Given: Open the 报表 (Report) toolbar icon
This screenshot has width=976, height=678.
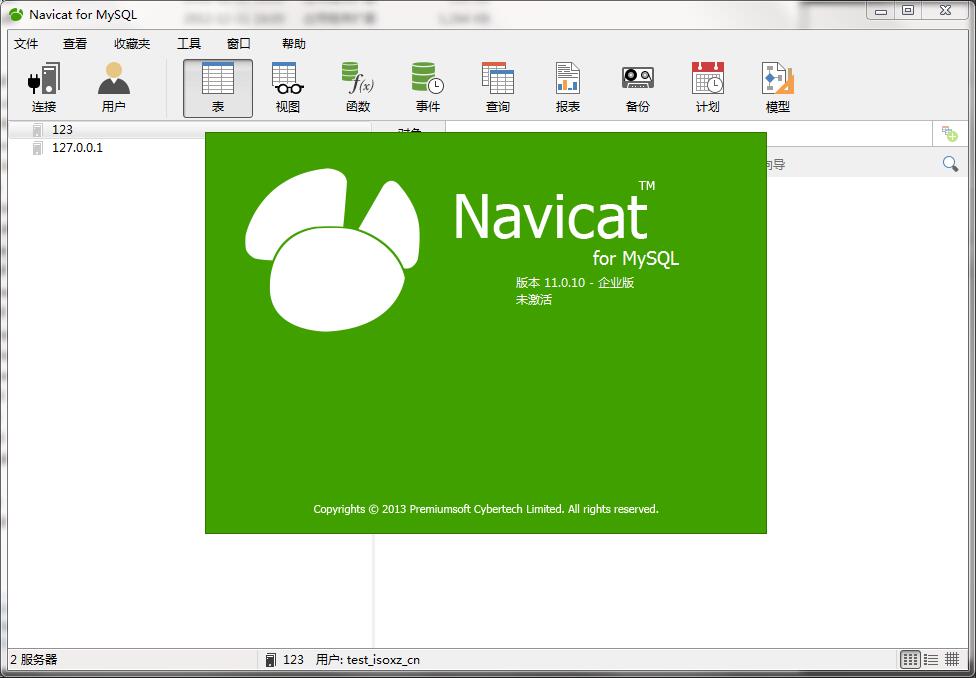Looking at the screenshot, I should (568, 87).
